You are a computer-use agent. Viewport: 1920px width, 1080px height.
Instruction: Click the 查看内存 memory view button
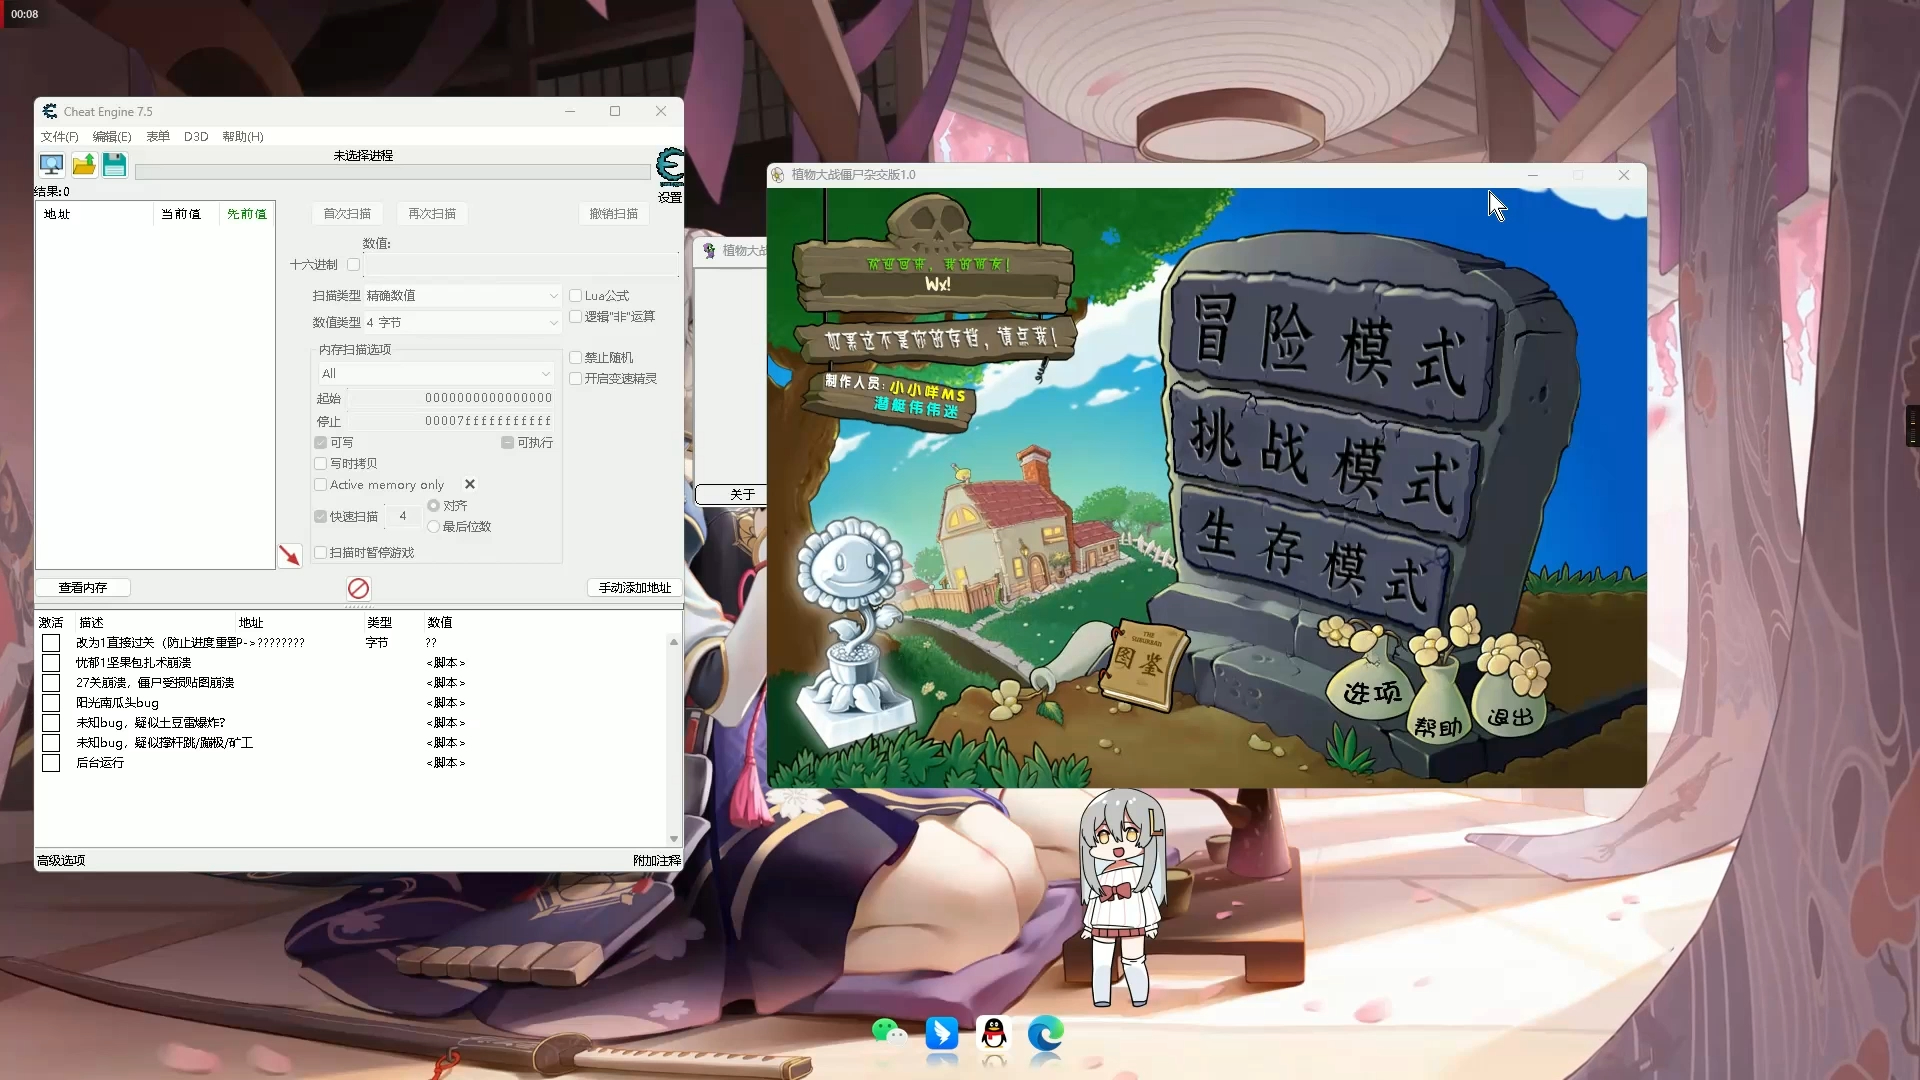click(x=83, y=588)
